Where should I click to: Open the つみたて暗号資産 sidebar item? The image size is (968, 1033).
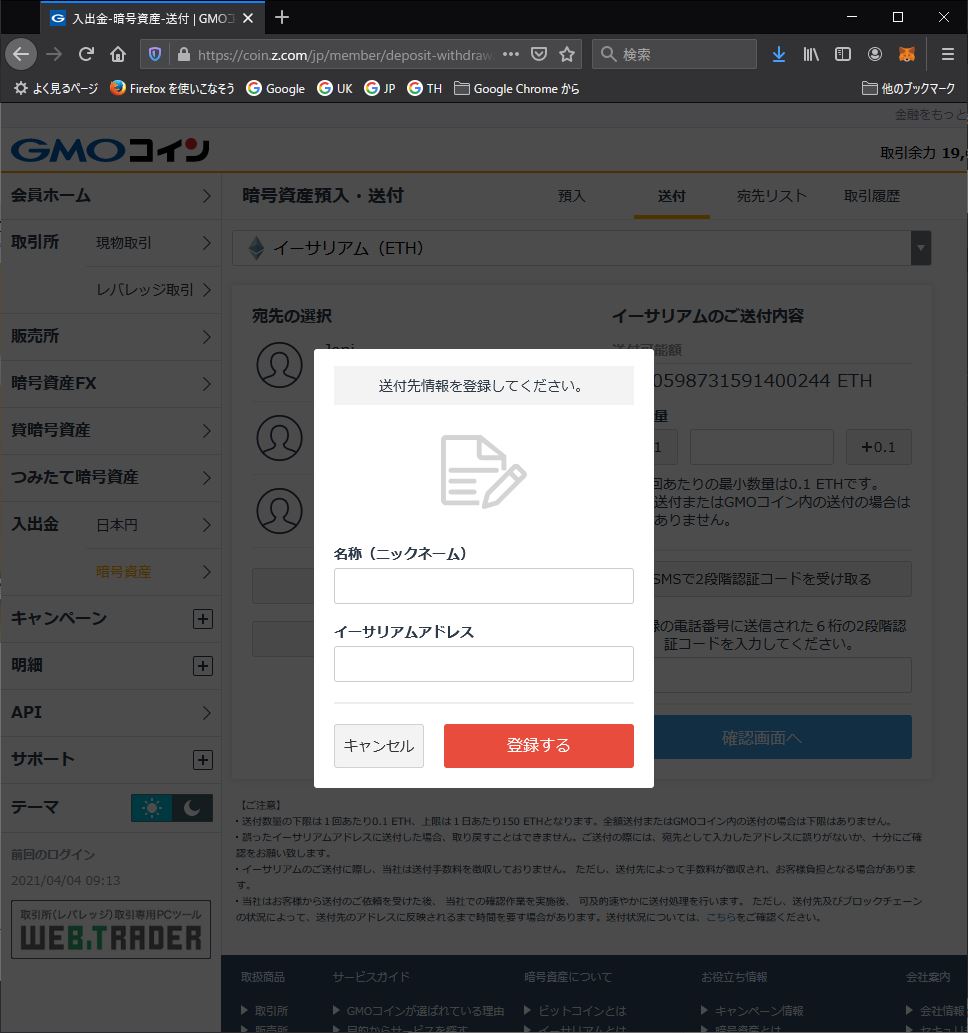(x=111, y=478)
